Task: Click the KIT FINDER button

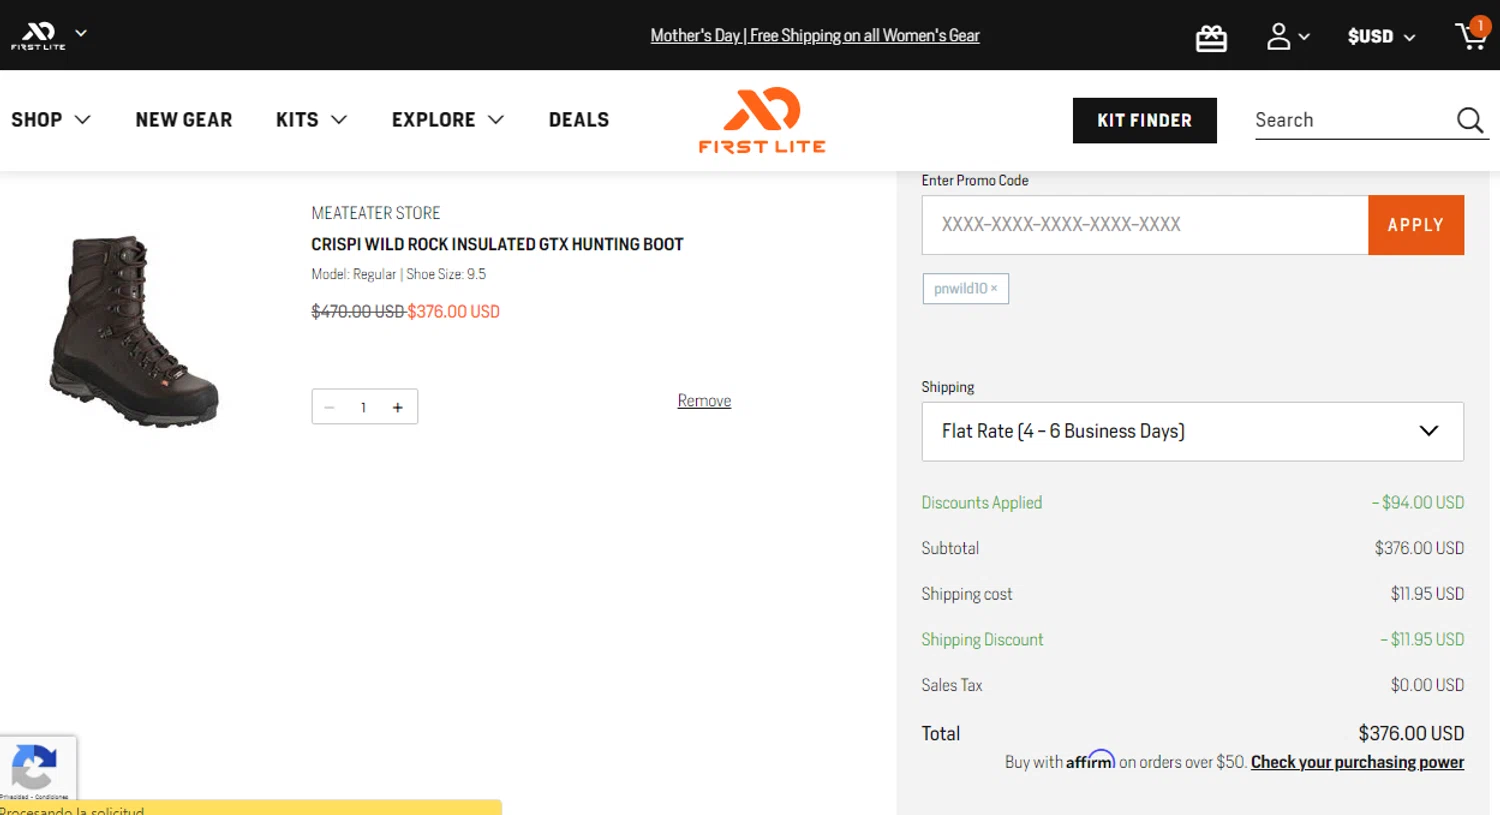Action: click(x=1144, y=121)
